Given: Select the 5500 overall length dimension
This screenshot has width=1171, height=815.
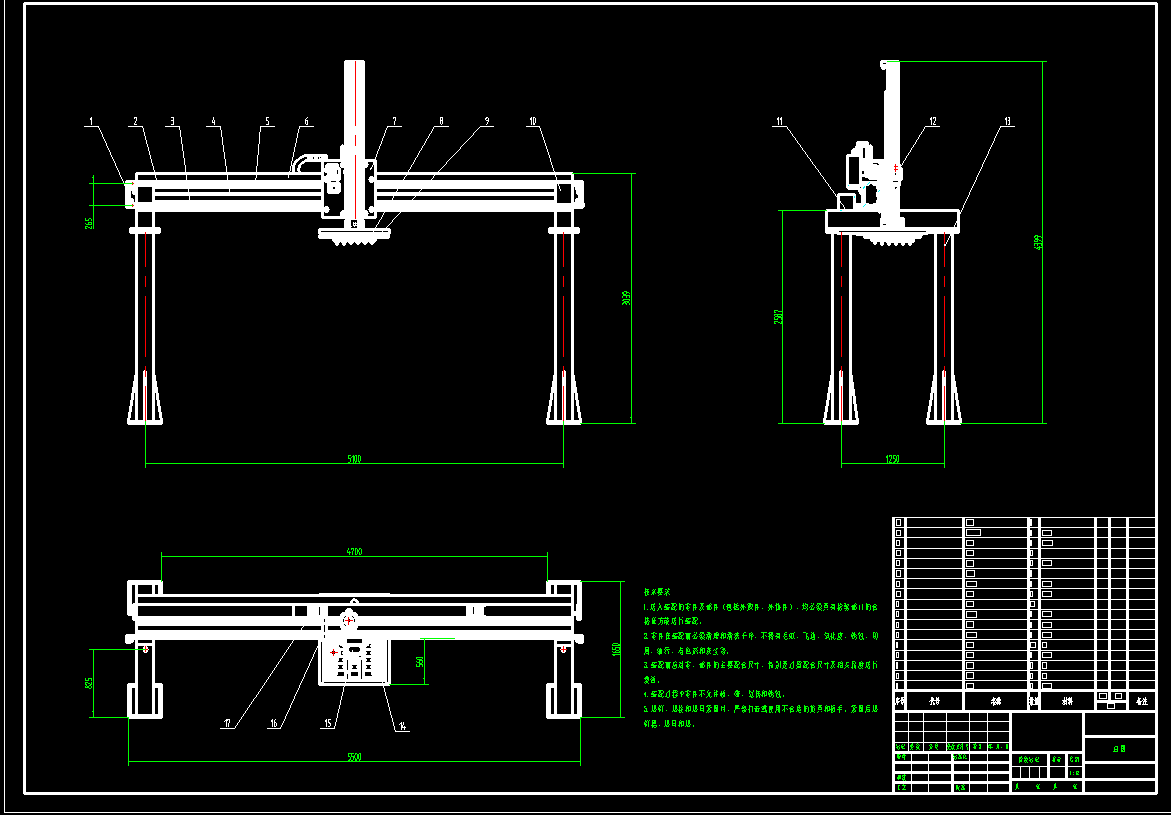Looking at the screenshot, I should (354, 757).
